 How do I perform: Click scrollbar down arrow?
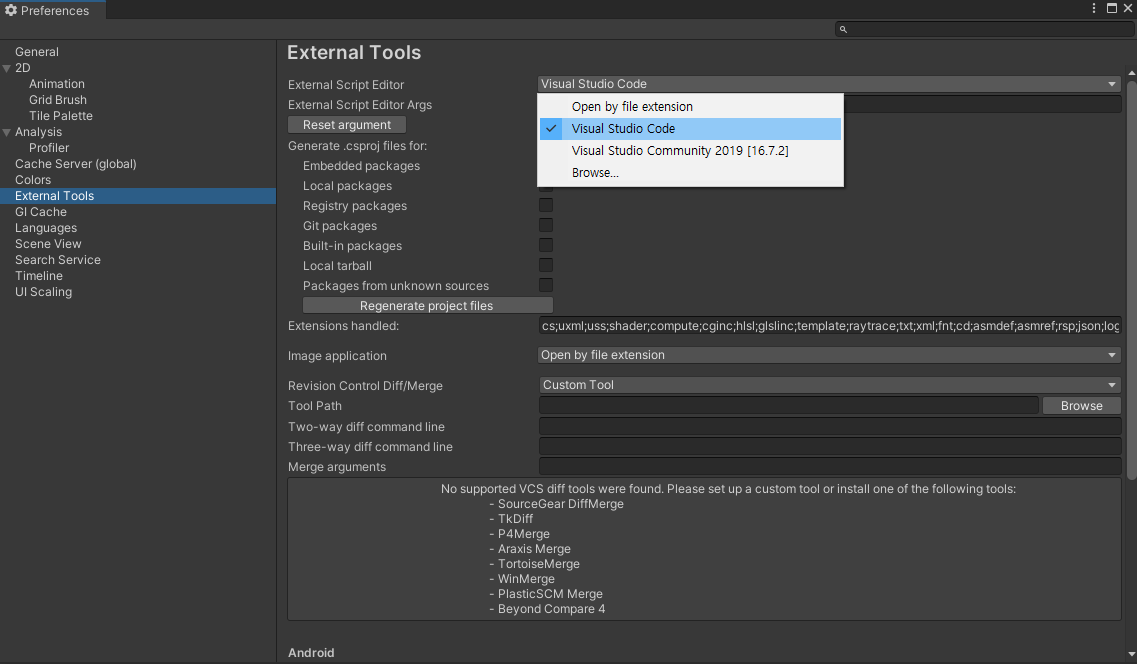1131,655
